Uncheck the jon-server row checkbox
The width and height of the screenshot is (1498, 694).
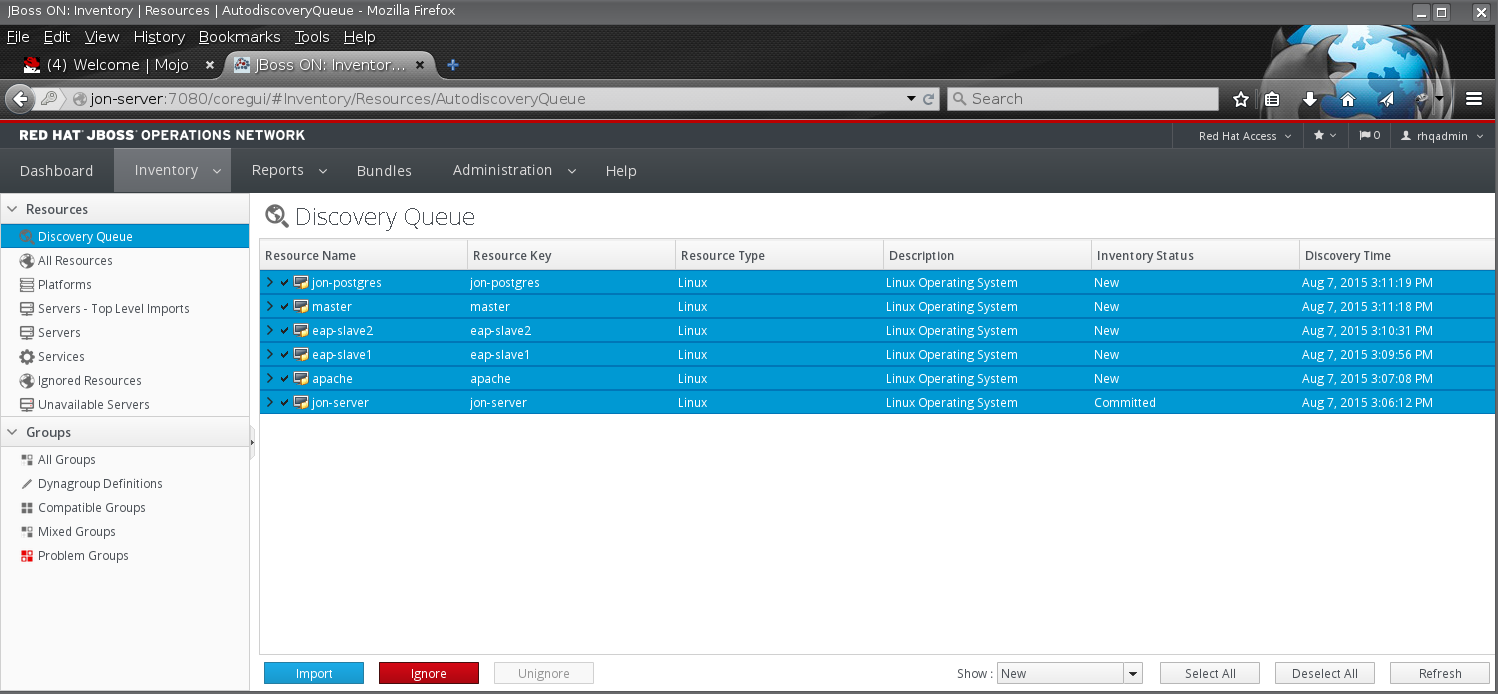[x=285, y=403]
